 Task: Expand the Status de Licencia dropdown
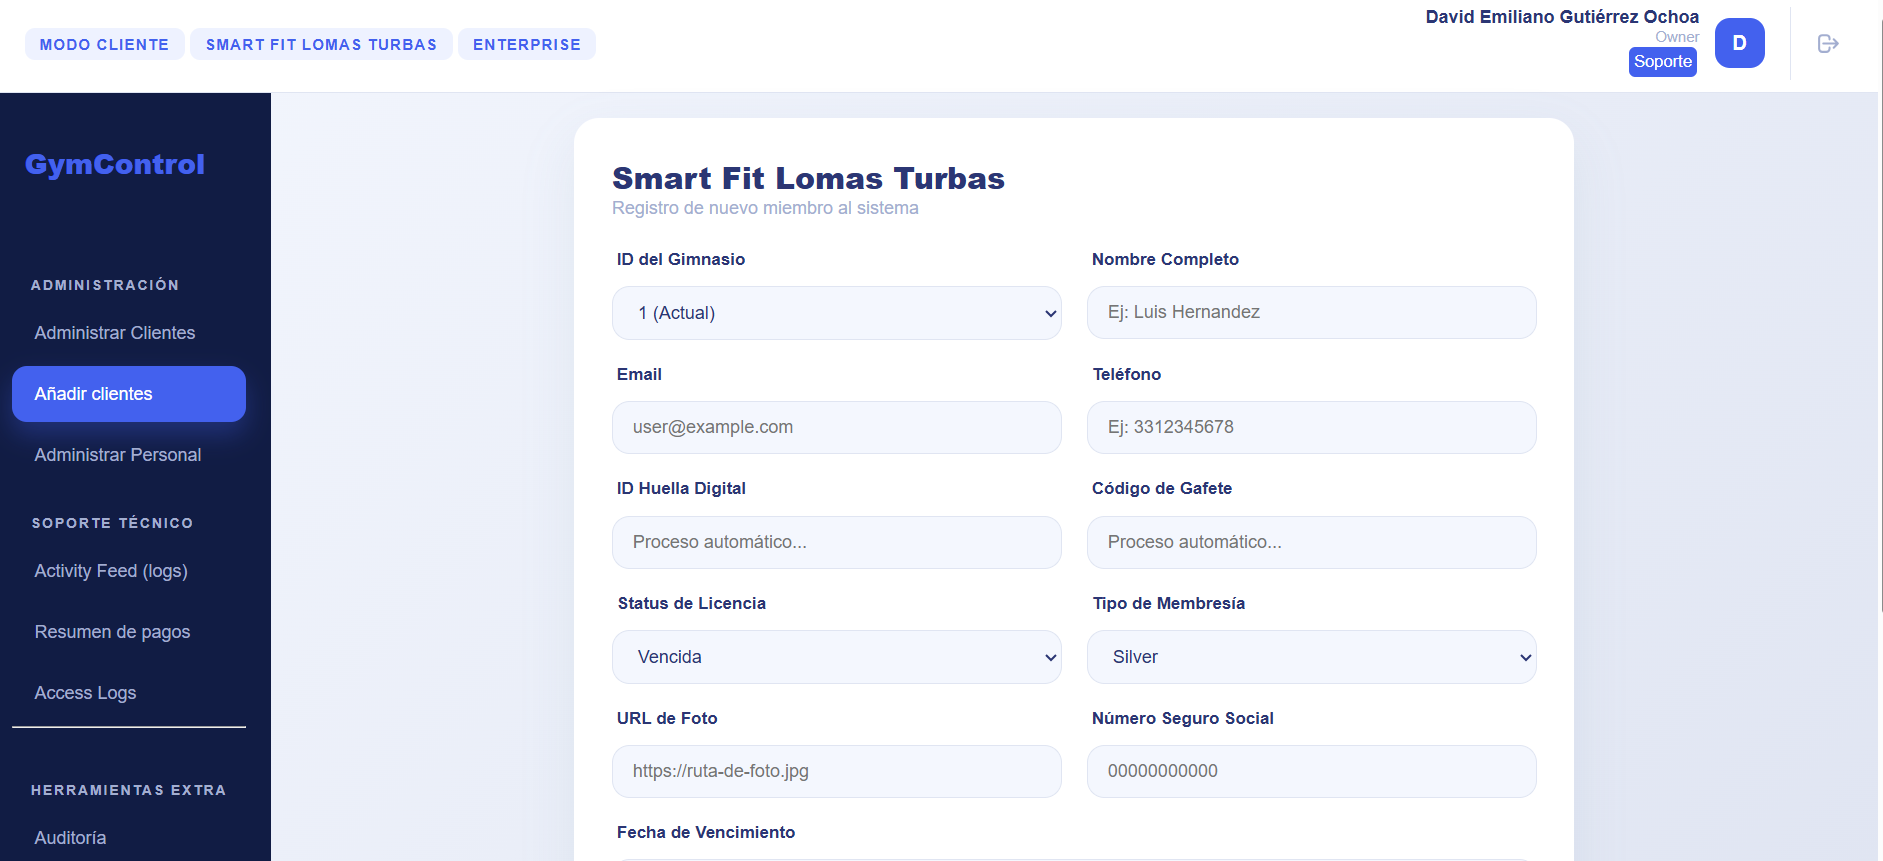pyautogui.click(x=837, y=657)
